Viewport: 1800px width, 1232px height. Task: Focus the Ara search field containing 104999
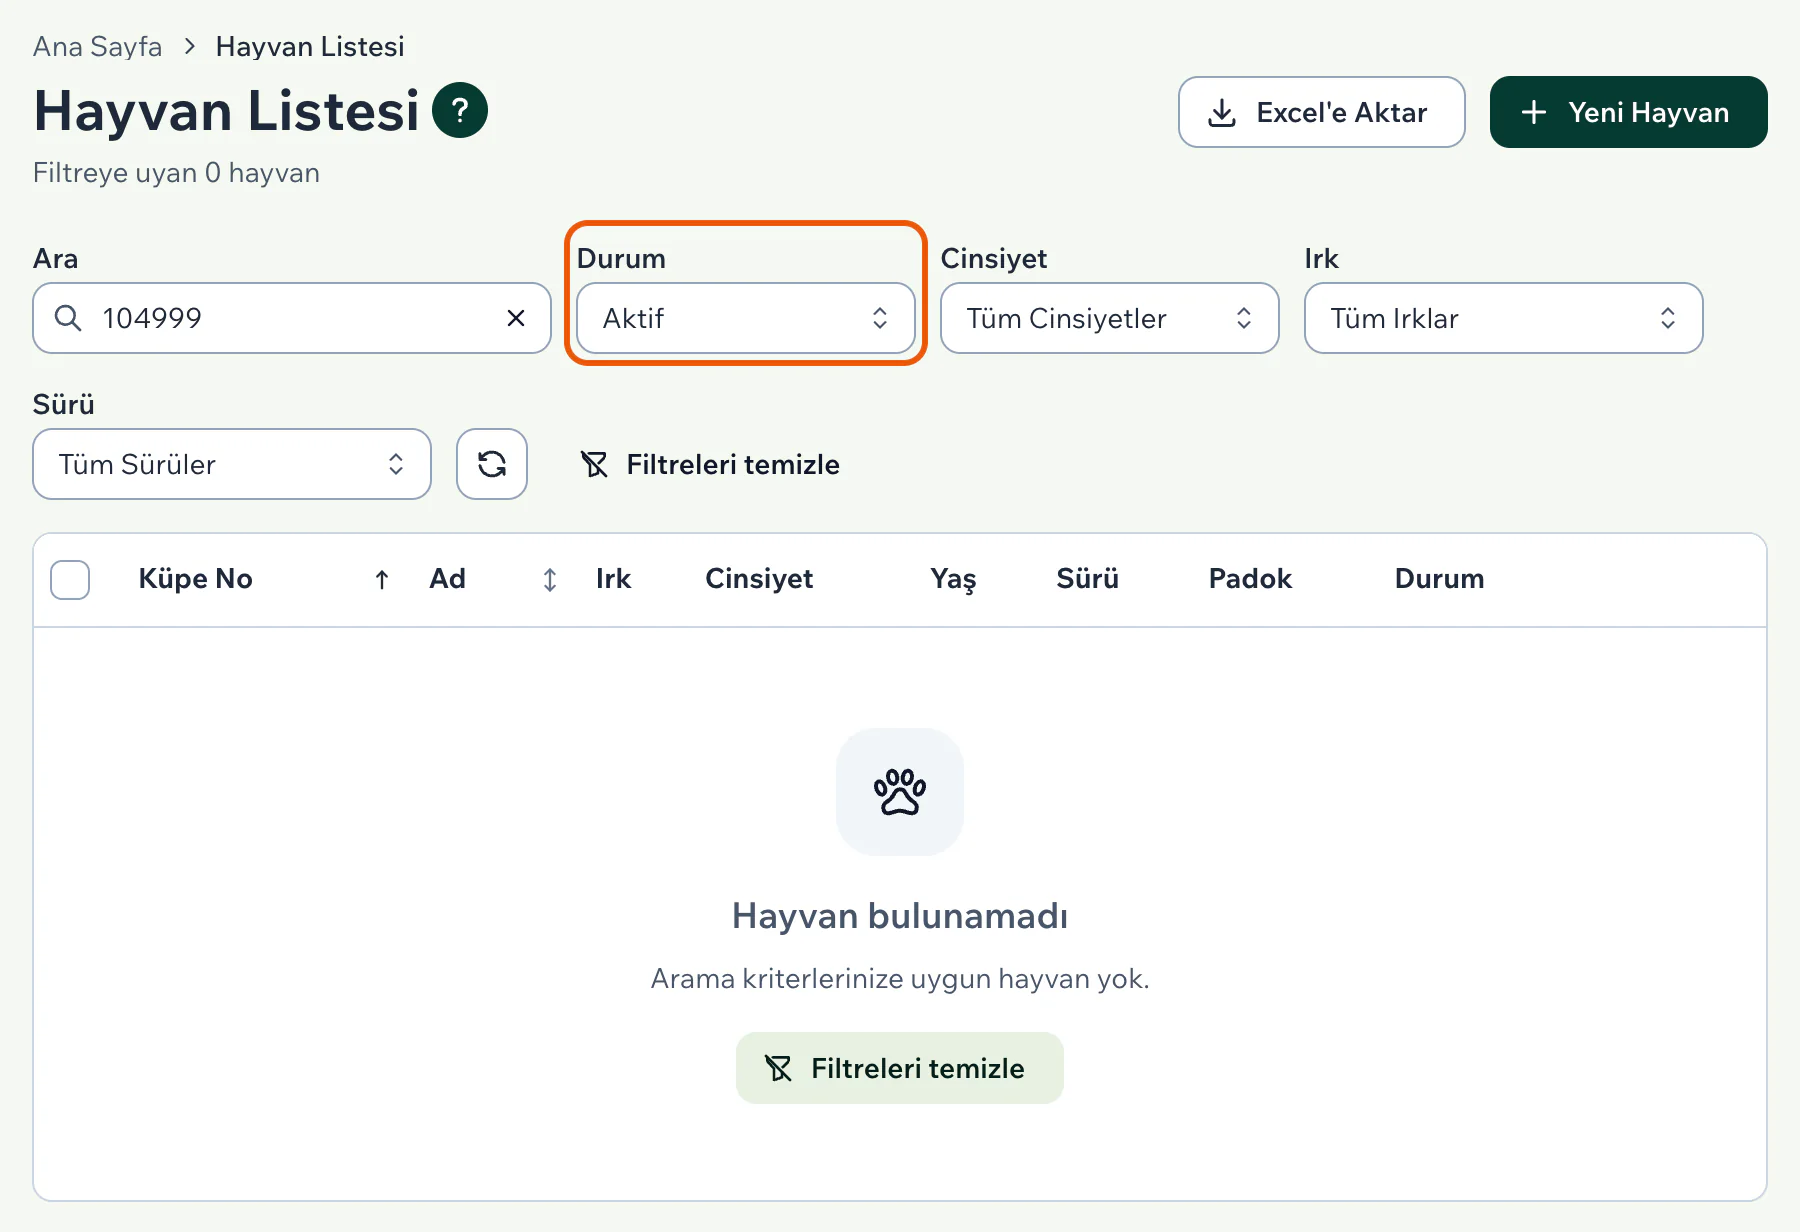point(292,318)
